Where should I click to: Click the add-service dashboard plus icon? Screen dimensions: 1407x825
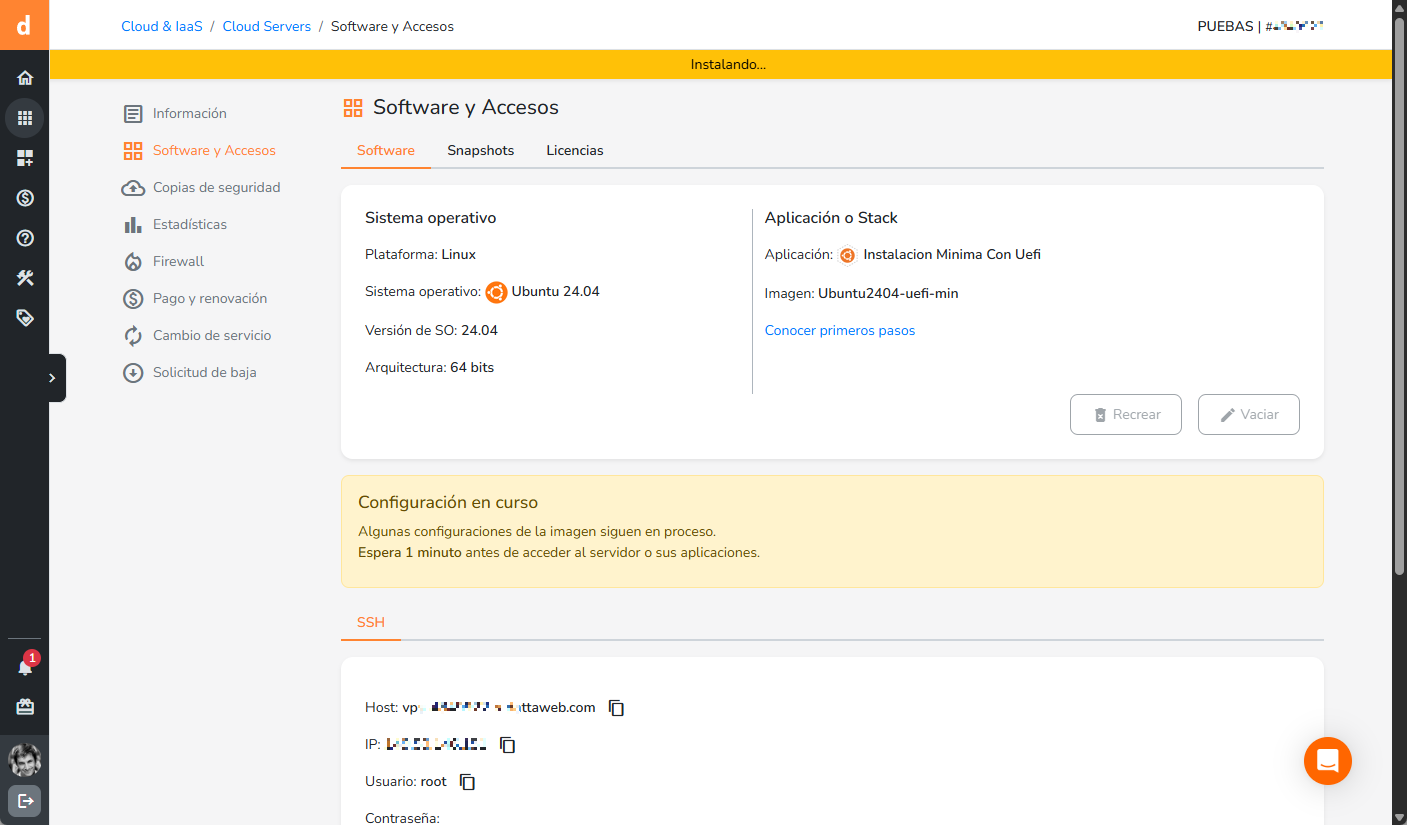(25, 158)
